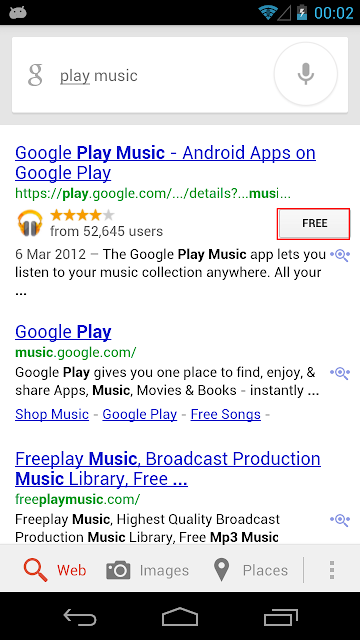
Task: Tap the Google Play Music headphones icon
Action: [x=30, y=223]
